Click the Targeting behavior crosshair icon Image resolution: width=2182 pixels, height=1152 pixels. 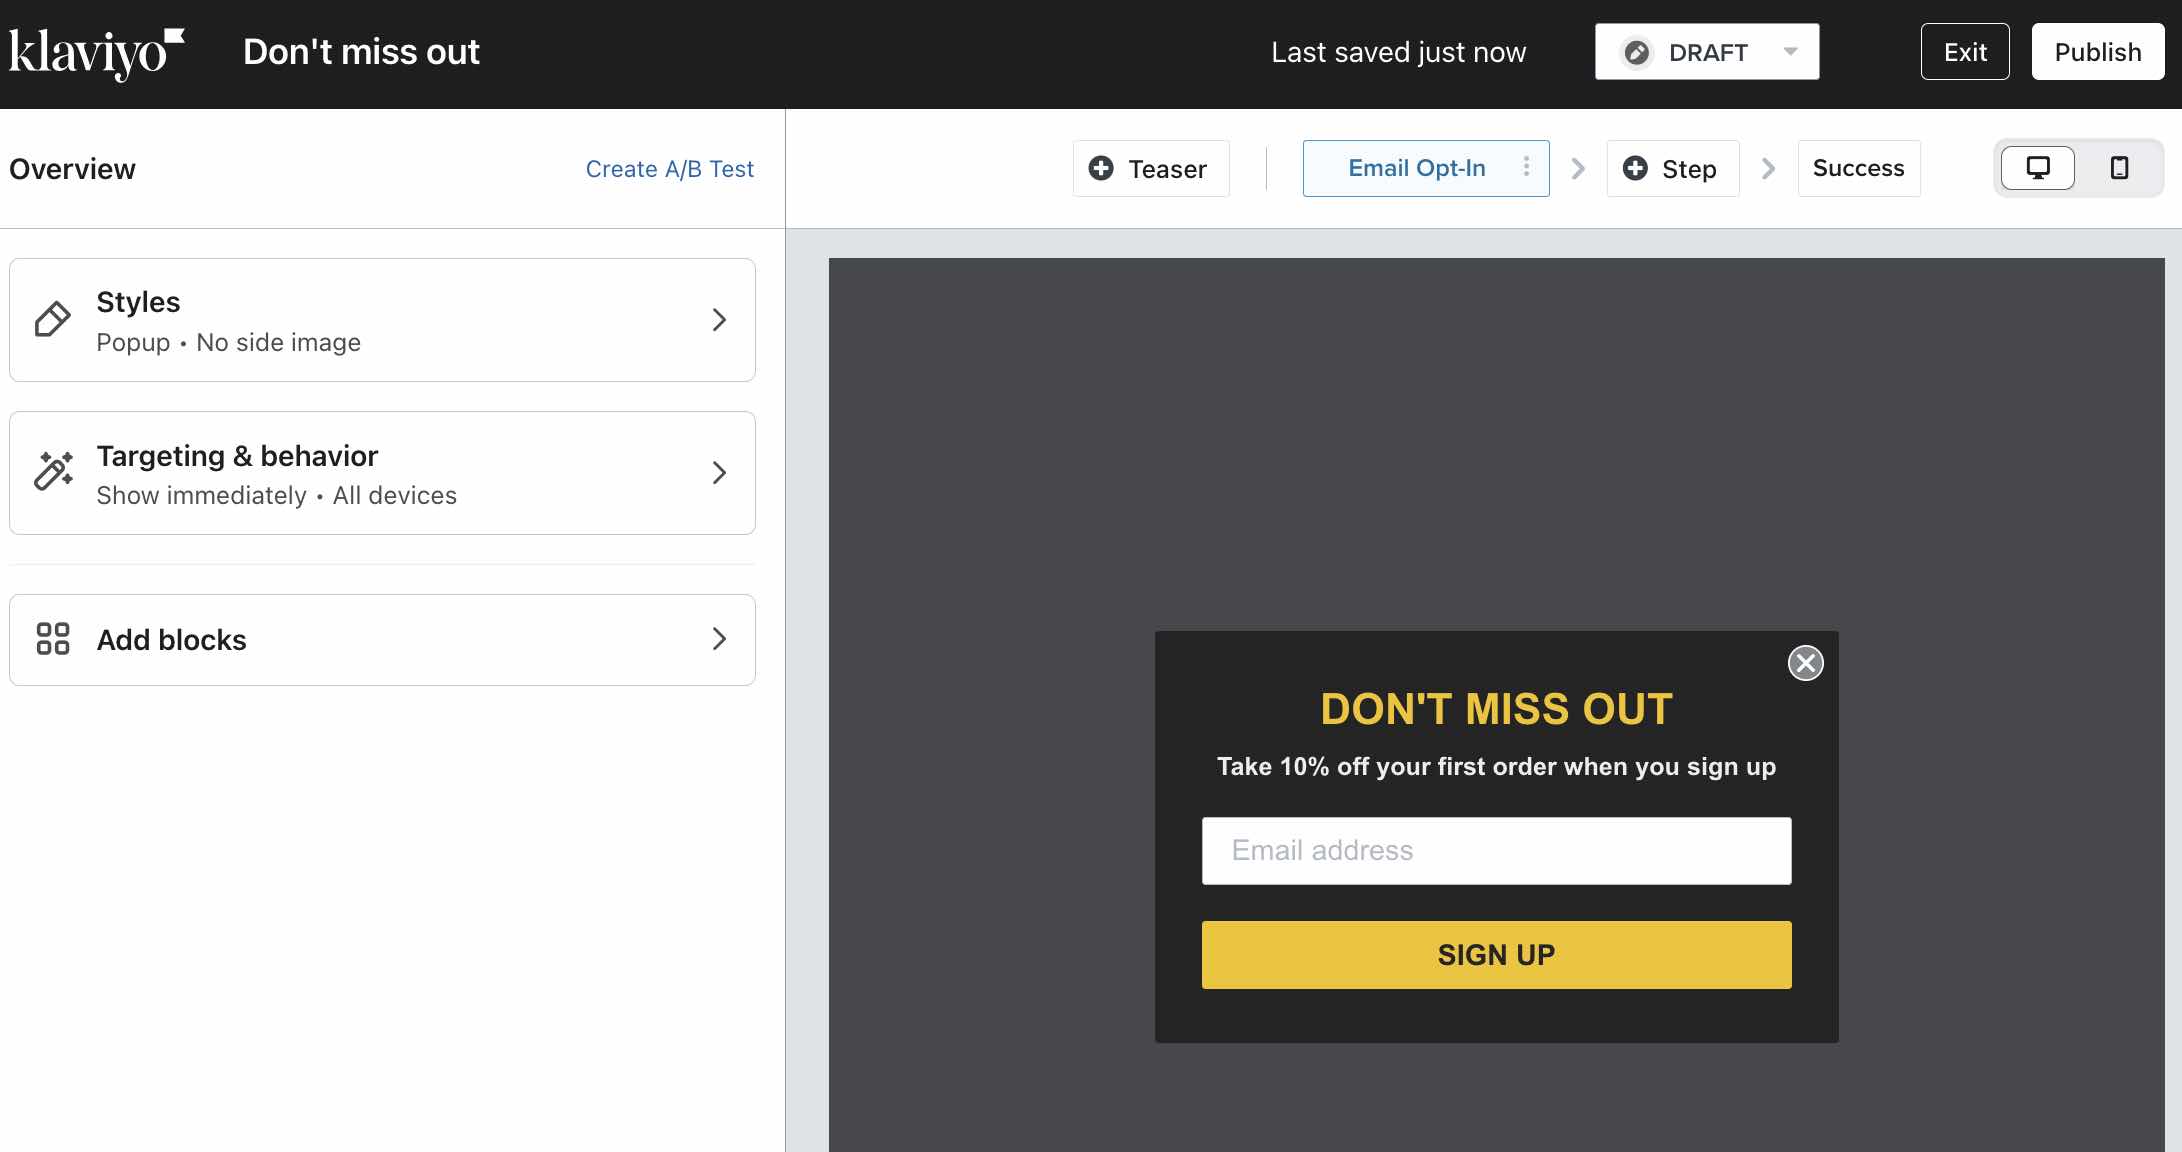pyautogui.click(x=53, y=472)
